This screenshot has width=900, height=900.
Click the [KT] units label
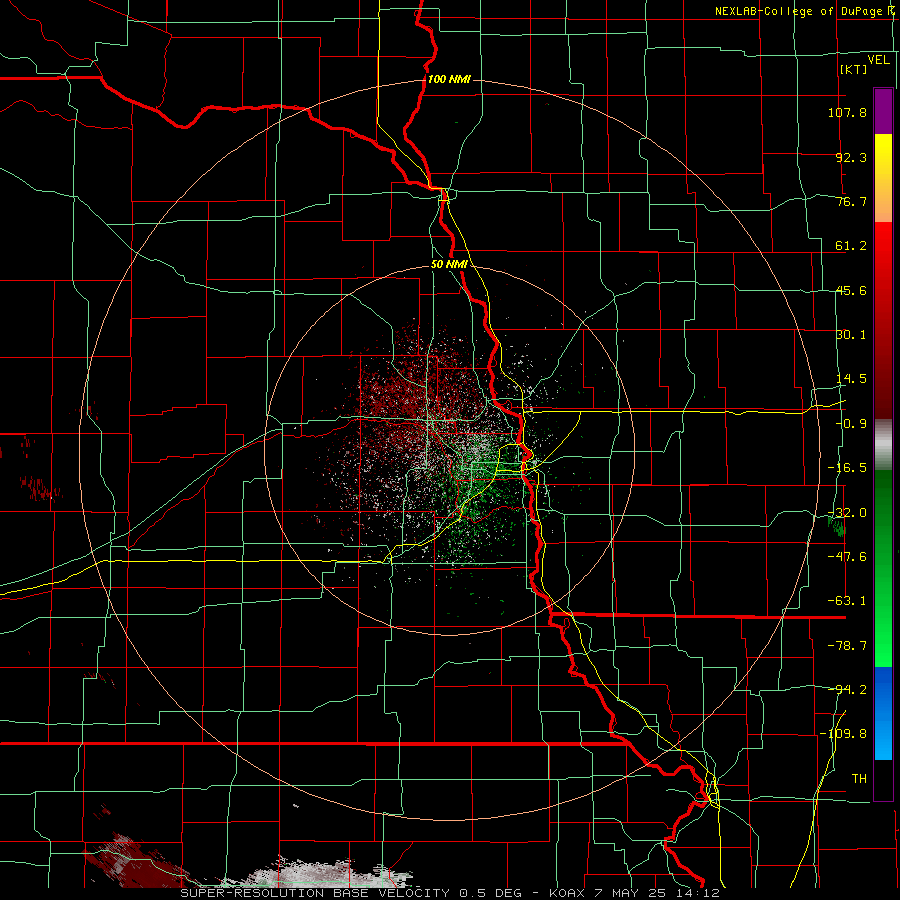[854, 69]
